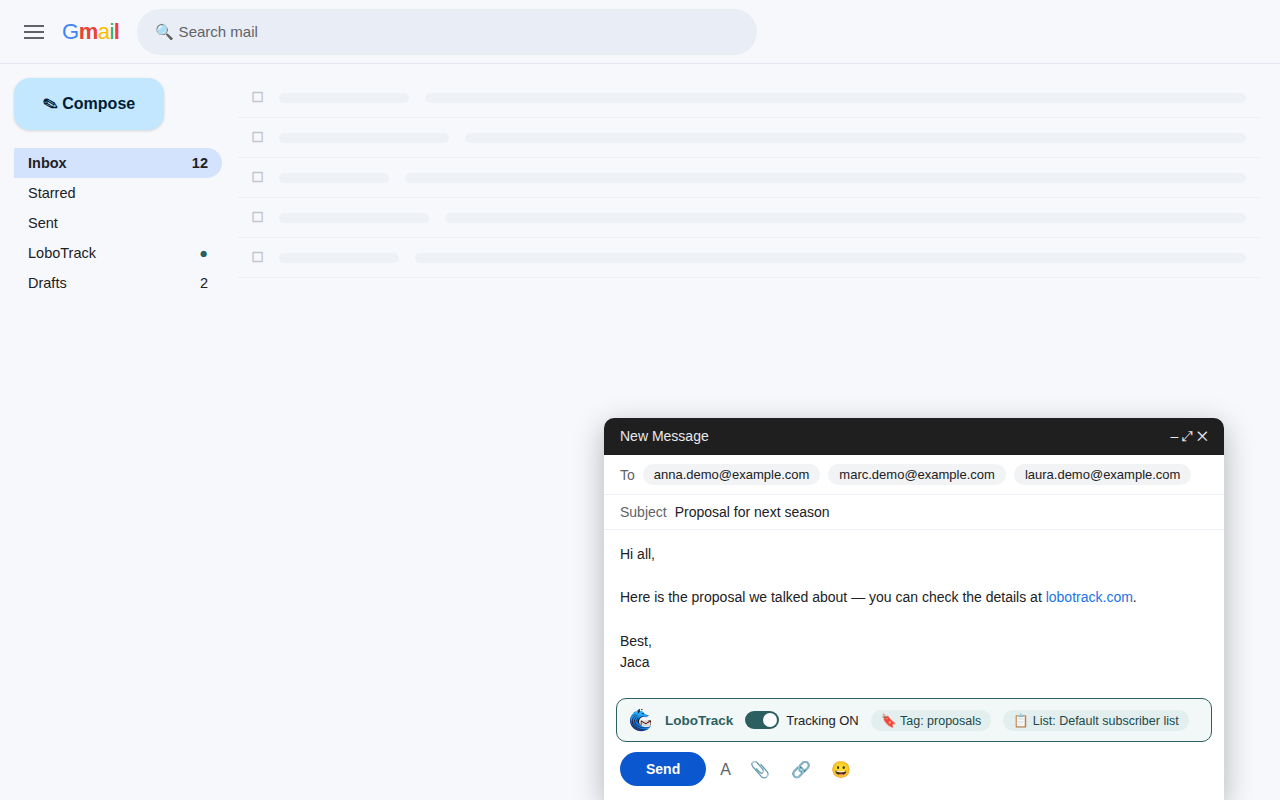This screenshot has height=800, width=1280.
Task: Click the search magnifier icon
Action: [164, 32]
